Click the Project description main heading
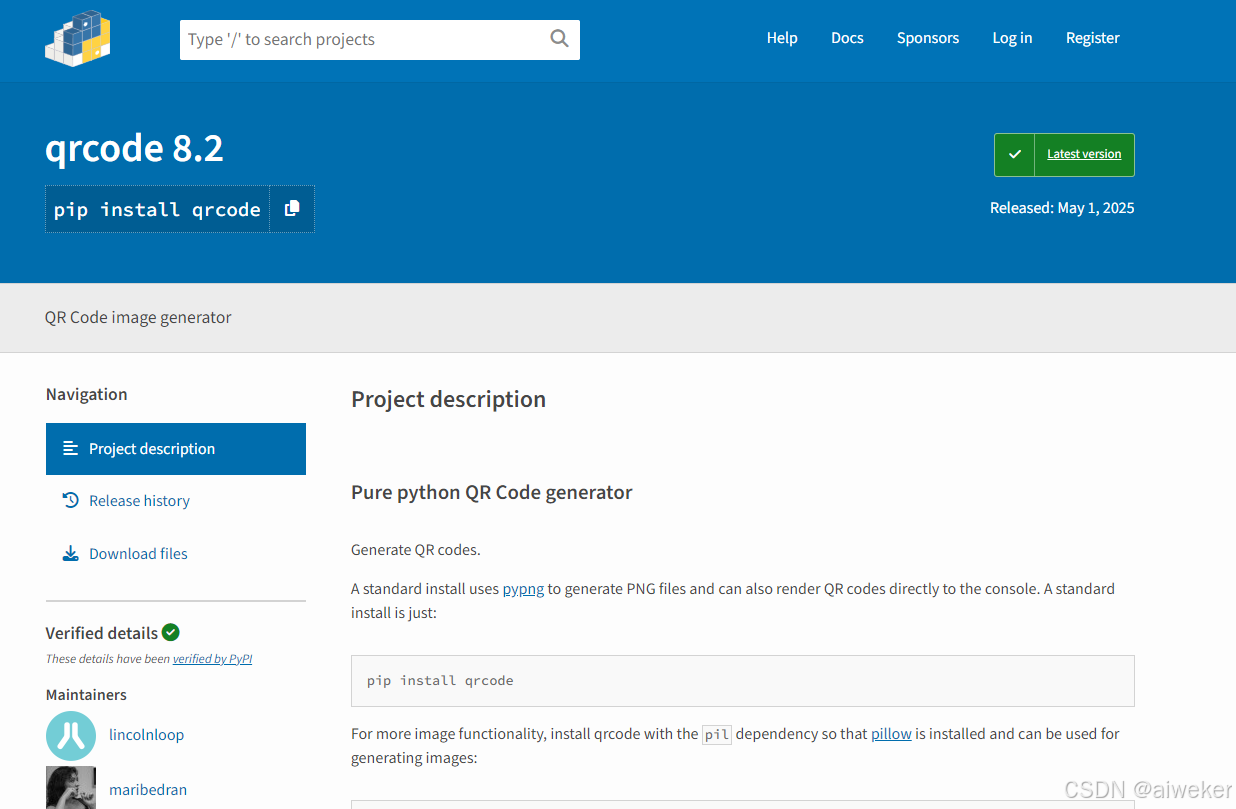The image size is (1236, 809). tap(448, 399)
